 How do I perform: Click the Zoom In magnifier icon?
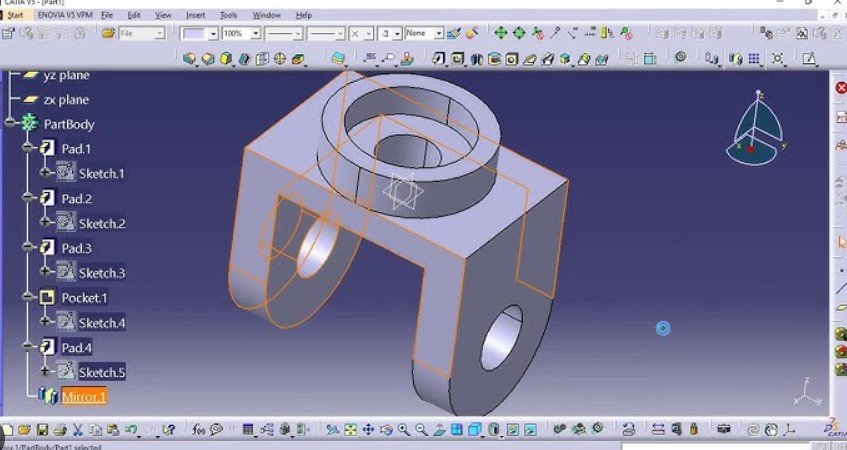[x=404, y=429]
